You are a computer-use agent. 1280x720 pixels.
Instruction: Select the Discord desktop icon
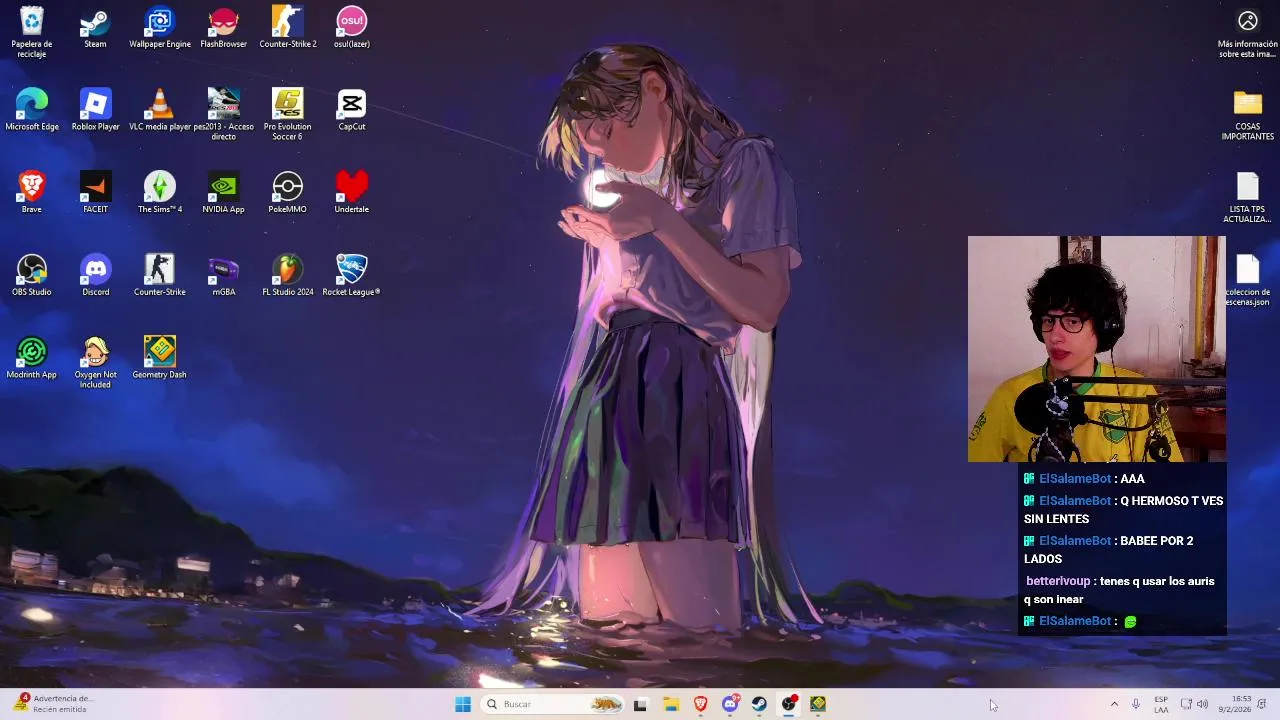(95, 275)
